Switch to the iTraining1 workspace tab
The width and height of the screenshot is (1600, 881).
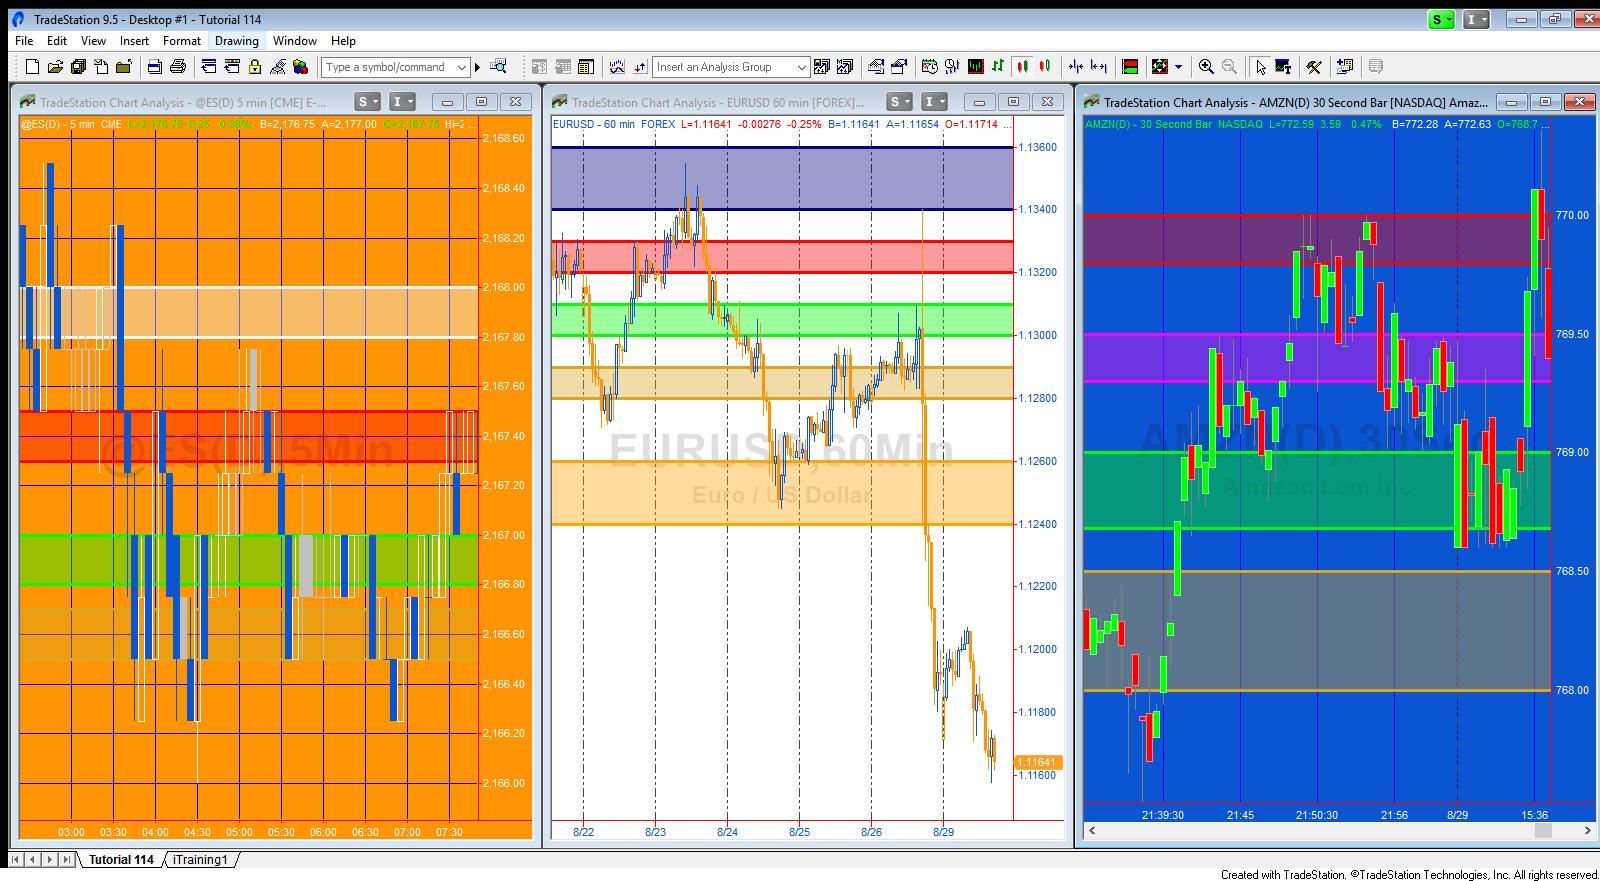(x=200, y=860)
